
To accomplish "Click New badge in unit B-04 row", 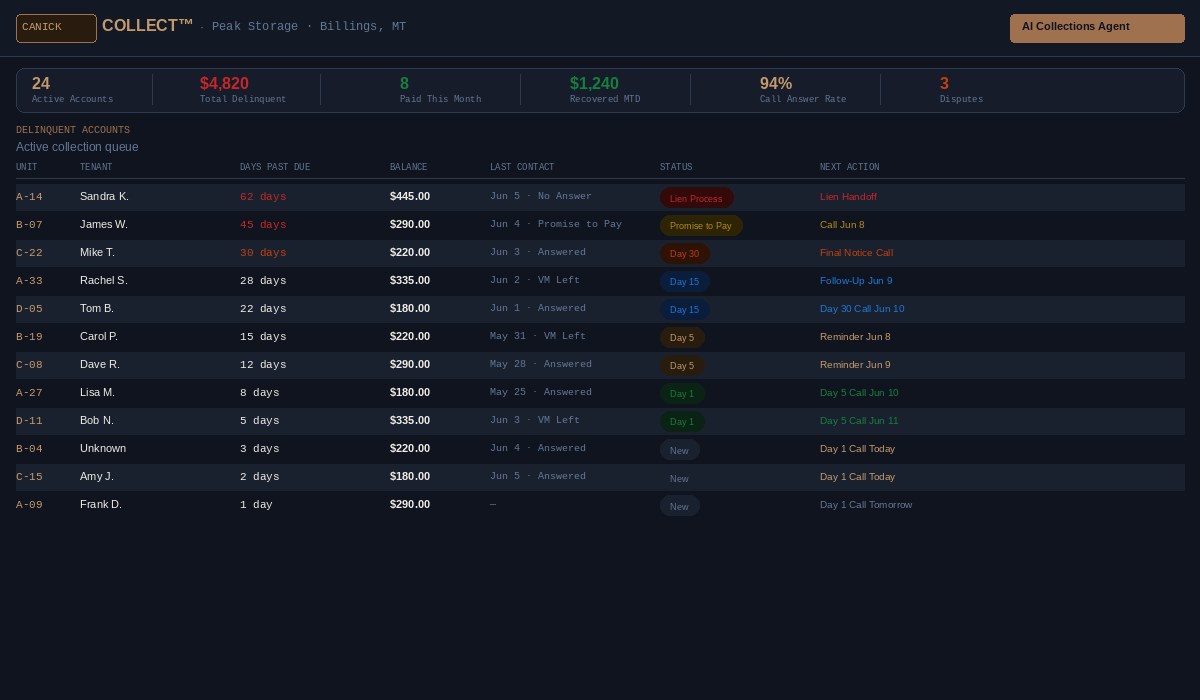I will pyautogui.click(x=680, y=450).
